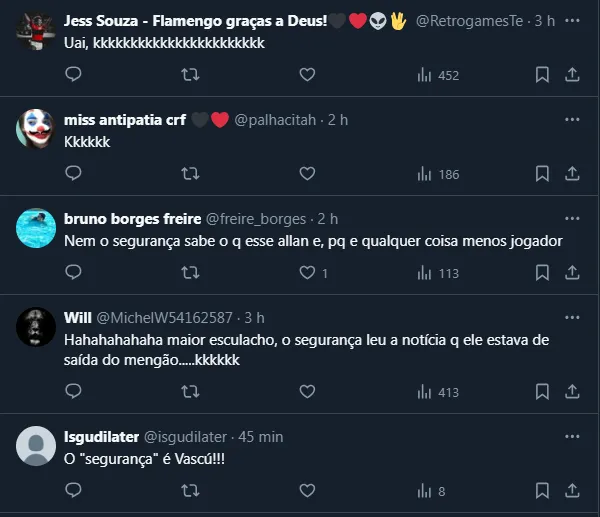This screenshot has width=600, height=517.
Task: Bookmark Will's tweet about segurança
Action: (541, 392)
